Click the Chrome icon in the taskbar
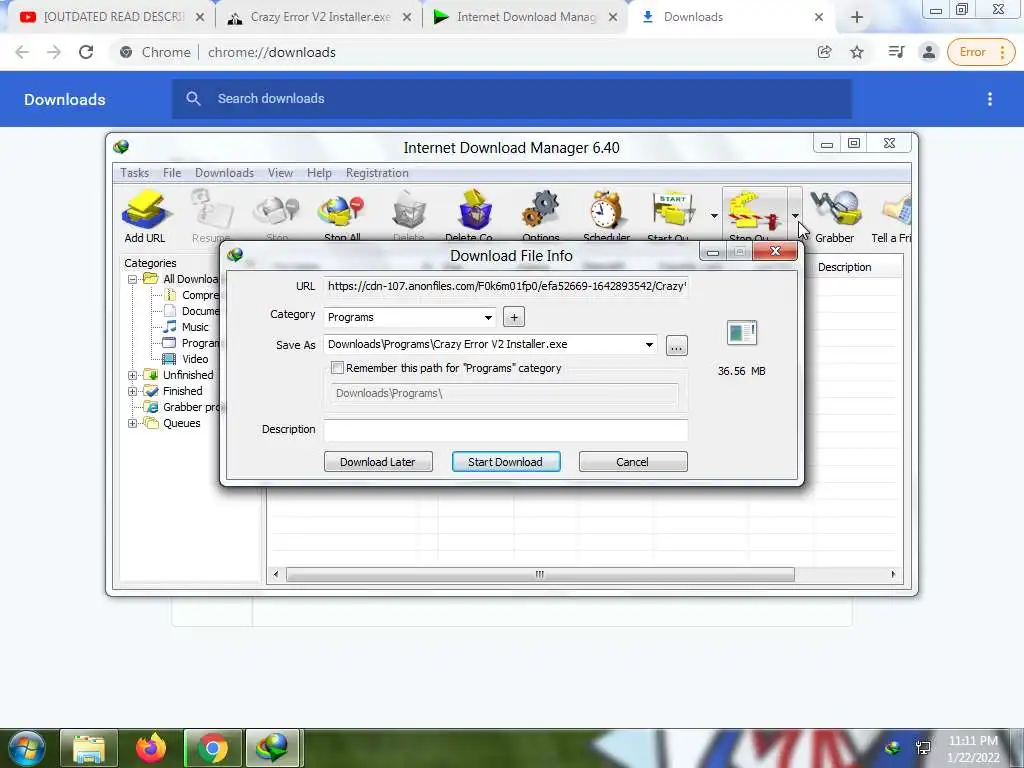Screen dimensions: 1024x768 [x=212, y=748]
